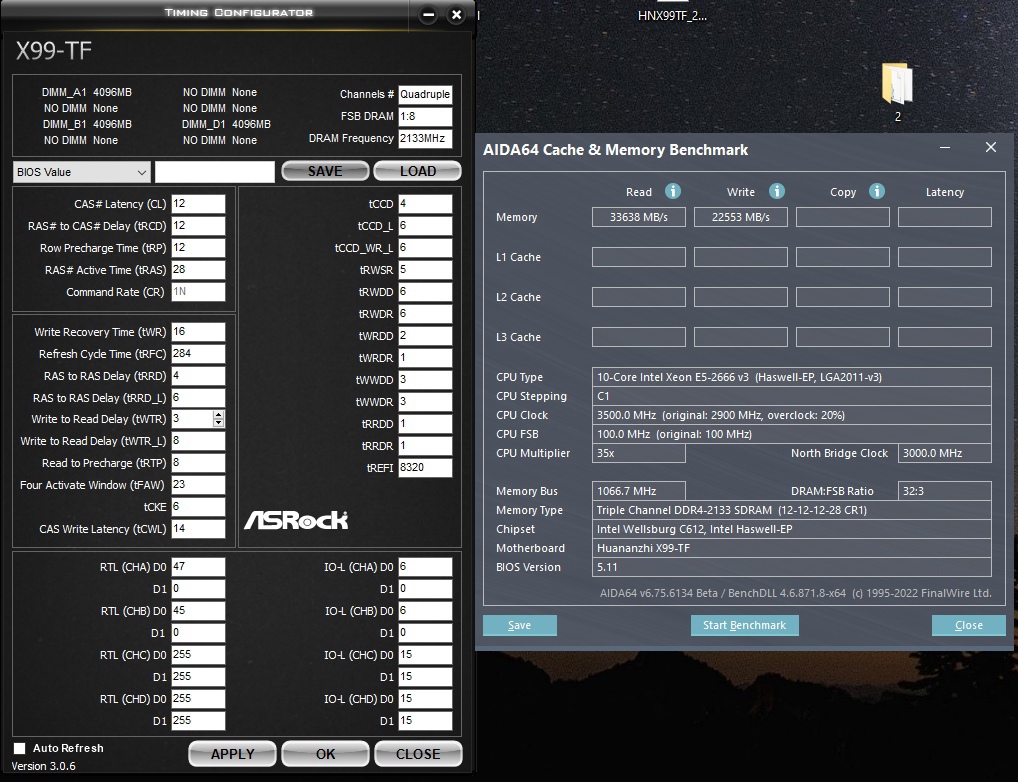Click the tRWDD value field
This screenshot has height=782, width=1018.
pyautogui.click(x=425, y=292)
